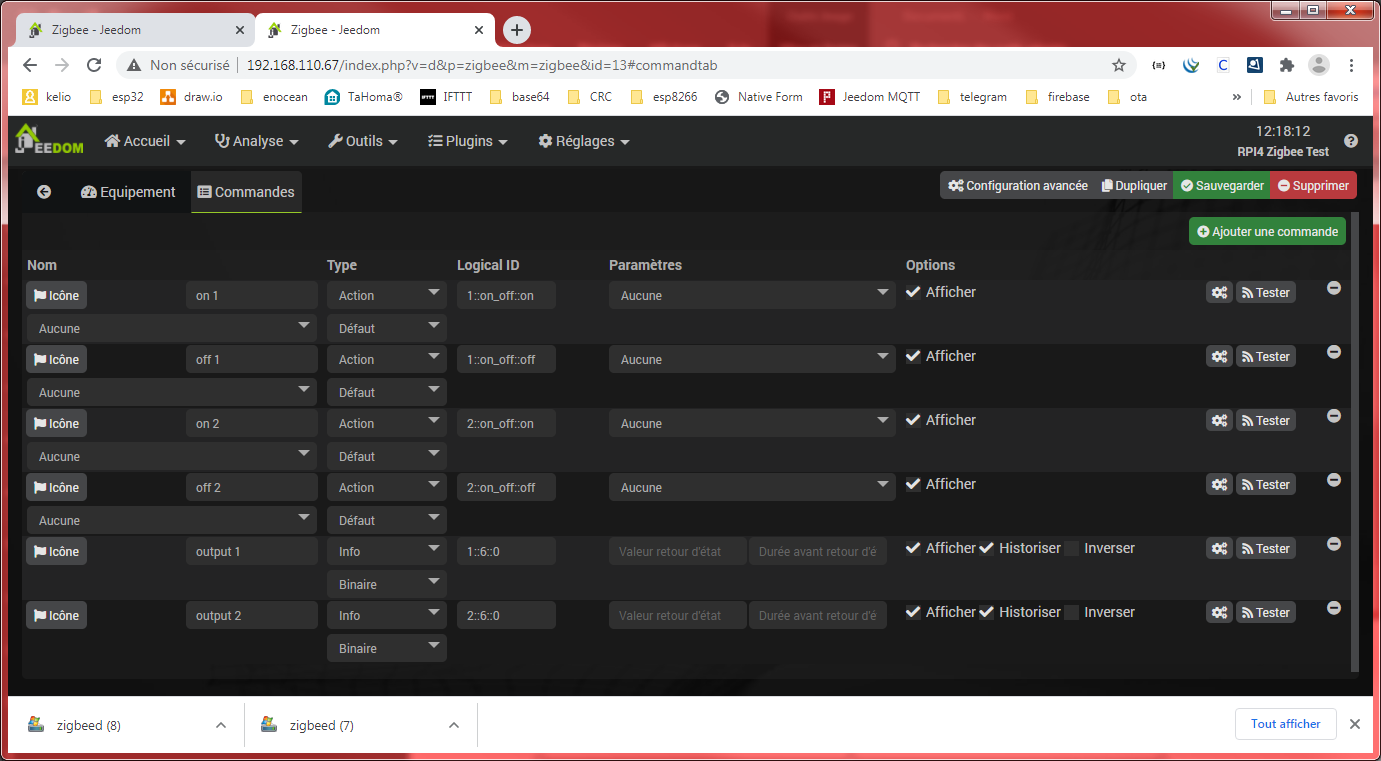Test the output 2 command with Tester

pos(1266,613)
